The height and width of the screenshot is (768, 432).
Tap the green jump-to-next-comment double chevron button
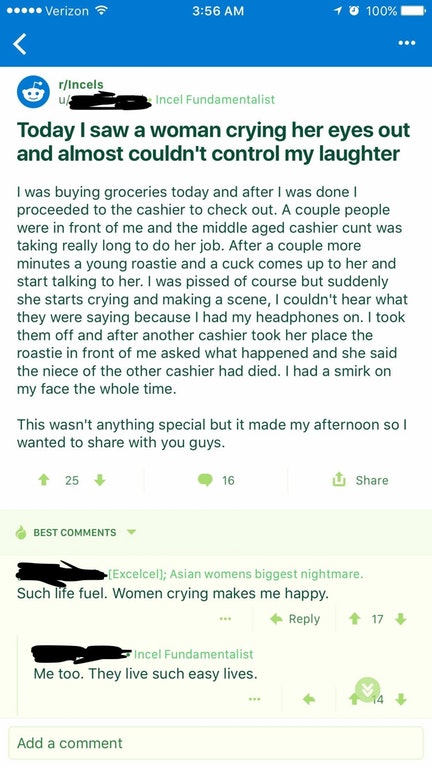tap(367, 689)
